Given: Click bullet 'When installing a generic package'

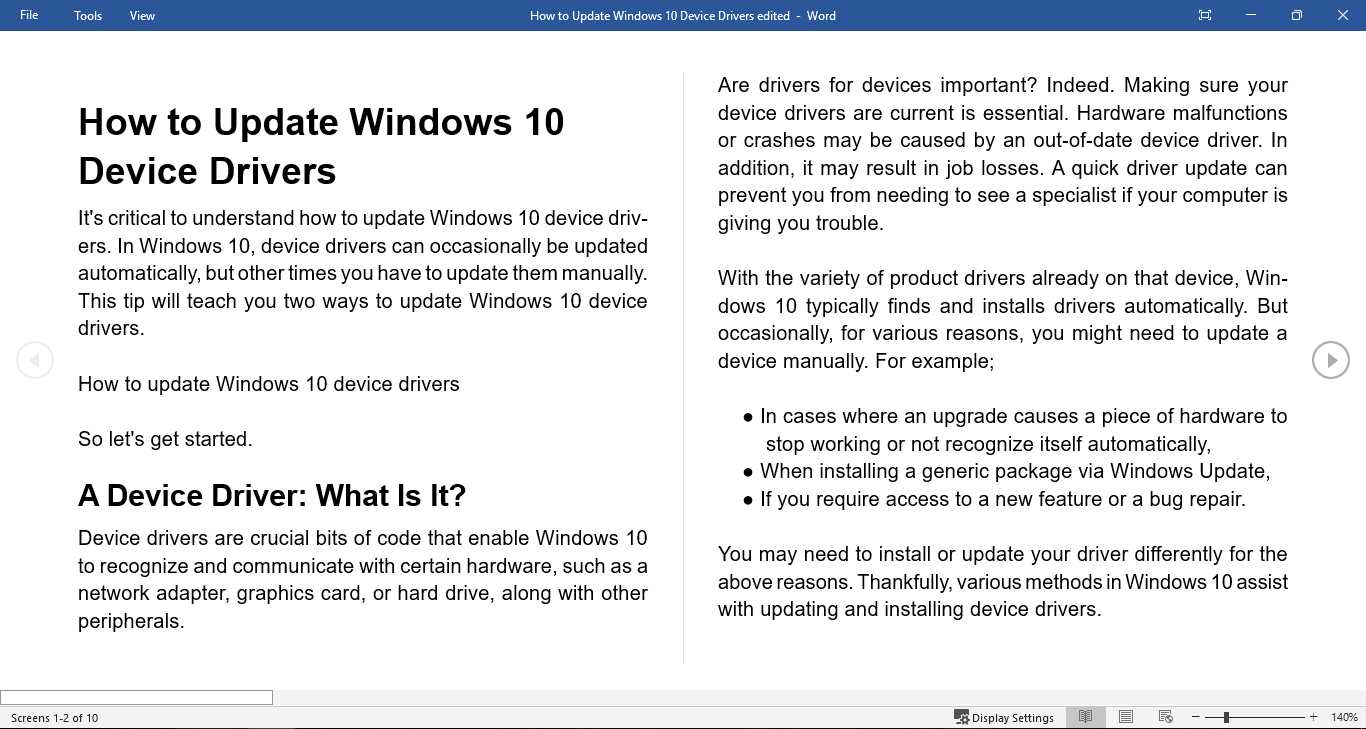Looking at the screenshot, I should click(x=1007, y=471).
